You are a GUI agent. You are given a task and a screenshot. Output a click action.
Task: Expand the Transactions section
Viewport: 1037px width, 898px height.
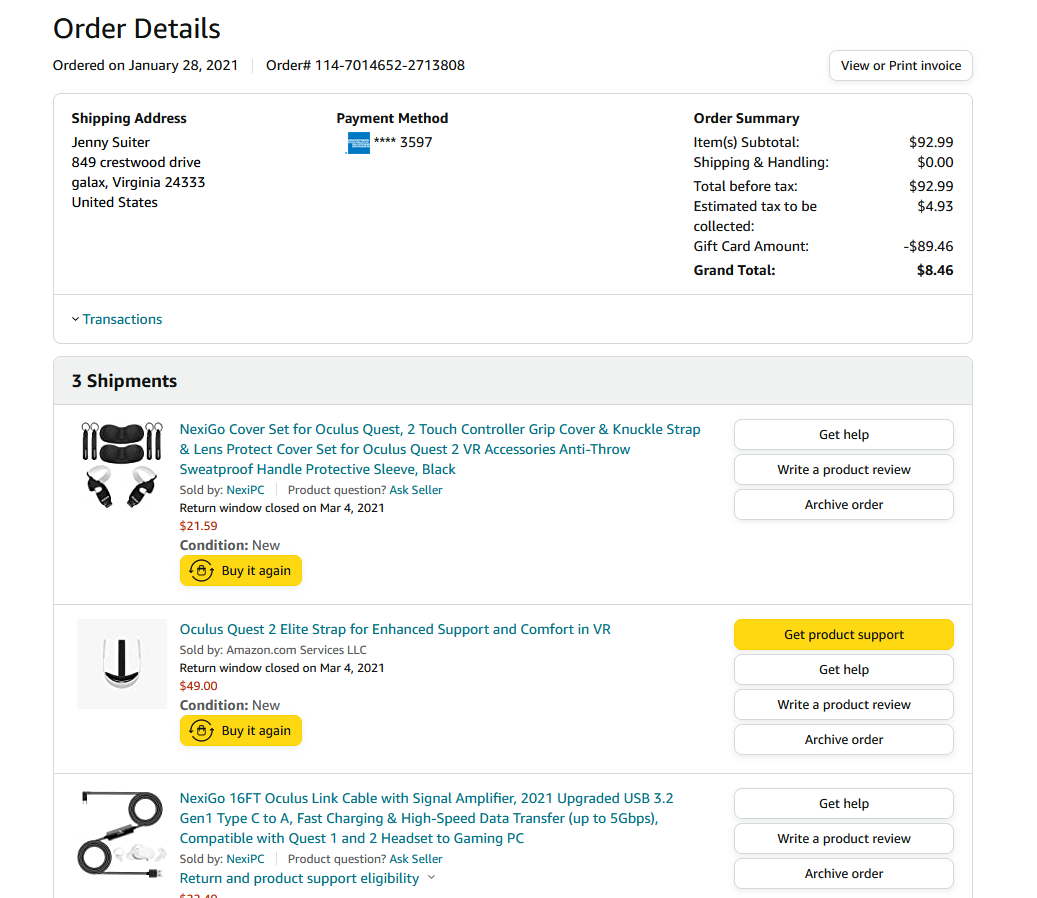(117, 319)
